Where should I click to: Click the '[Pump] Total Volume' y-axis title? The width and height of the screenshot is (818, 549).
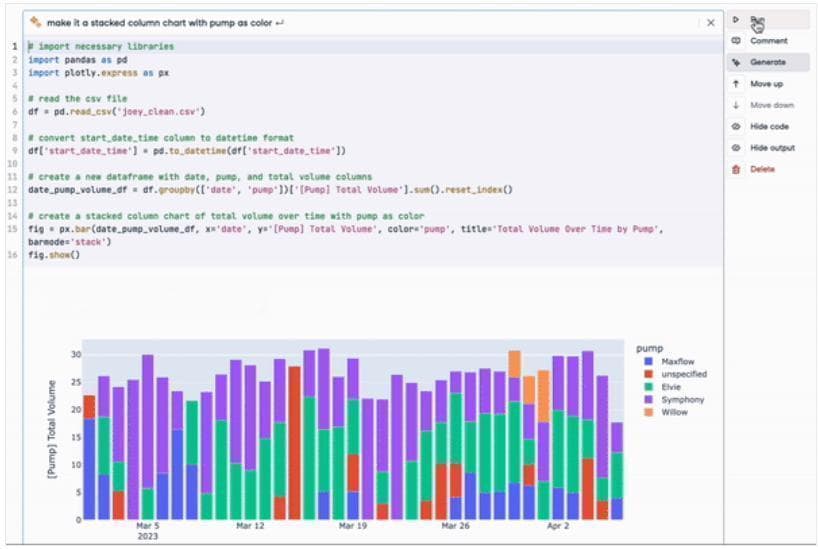click(52, 429)
